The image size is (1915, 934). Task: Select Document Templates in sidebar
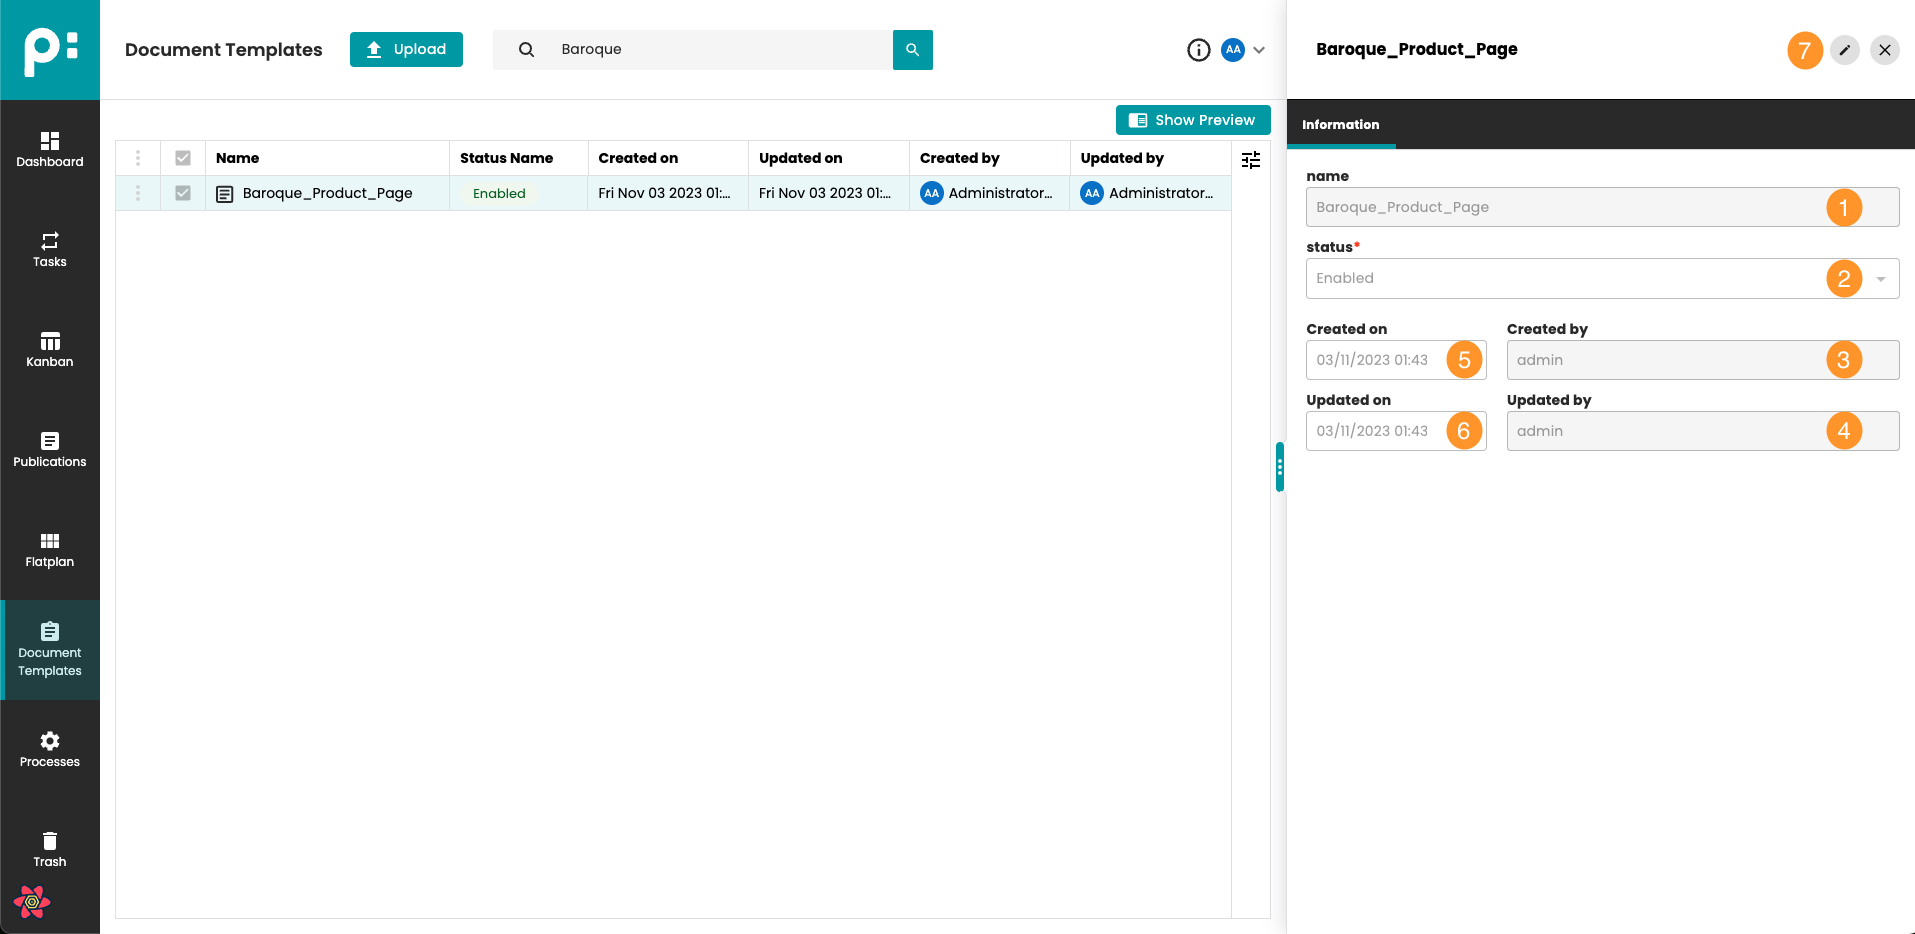[x=50, y=650]
